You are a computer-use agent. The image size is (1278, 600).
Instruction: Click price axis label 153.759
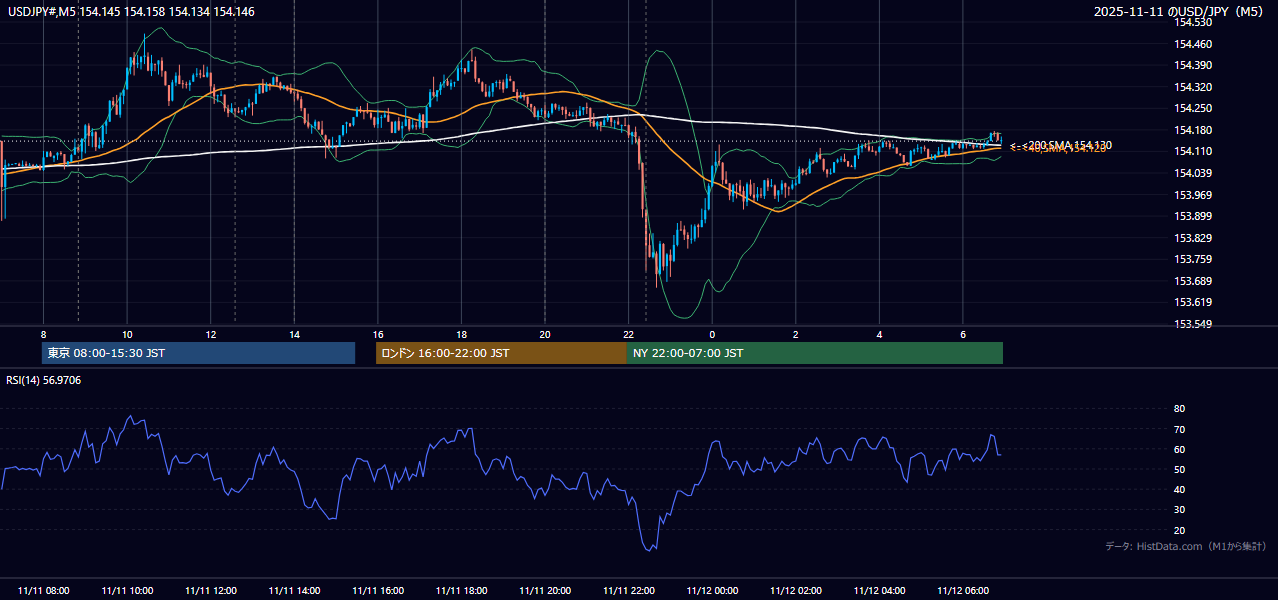[1193, 259]
